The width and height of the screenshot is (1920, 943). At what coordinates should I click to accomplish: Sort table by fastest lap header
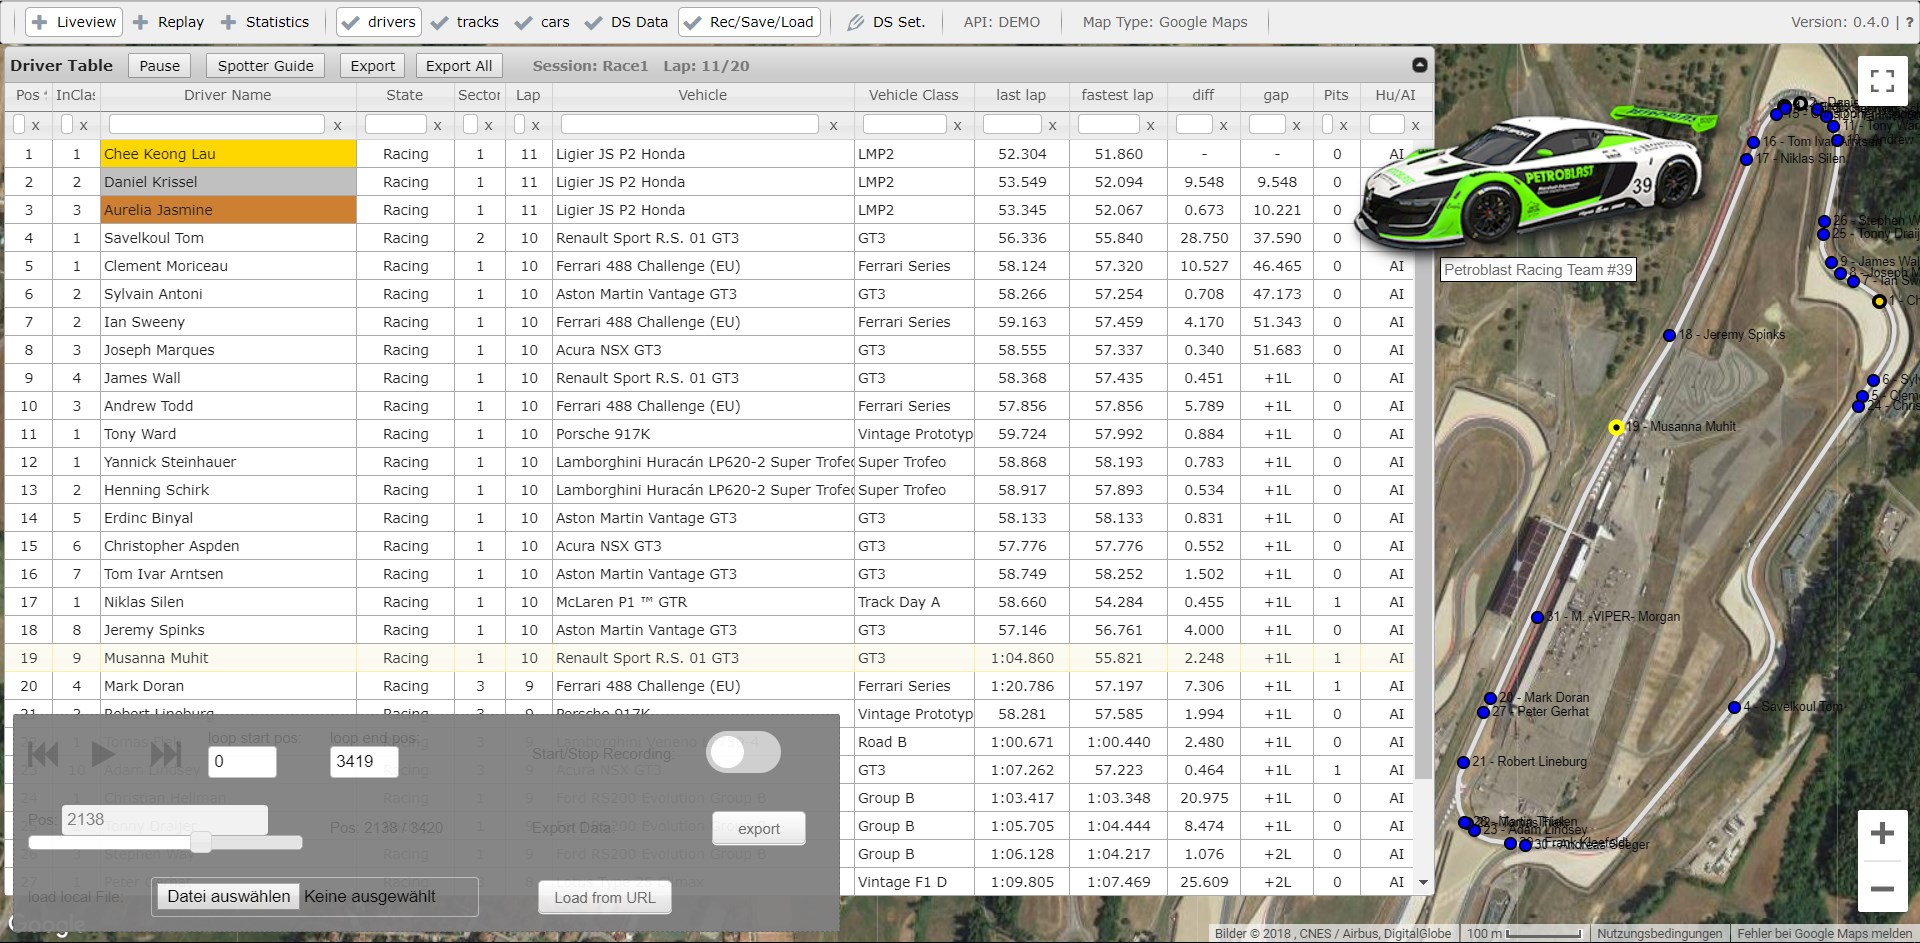pos(1117,95)
